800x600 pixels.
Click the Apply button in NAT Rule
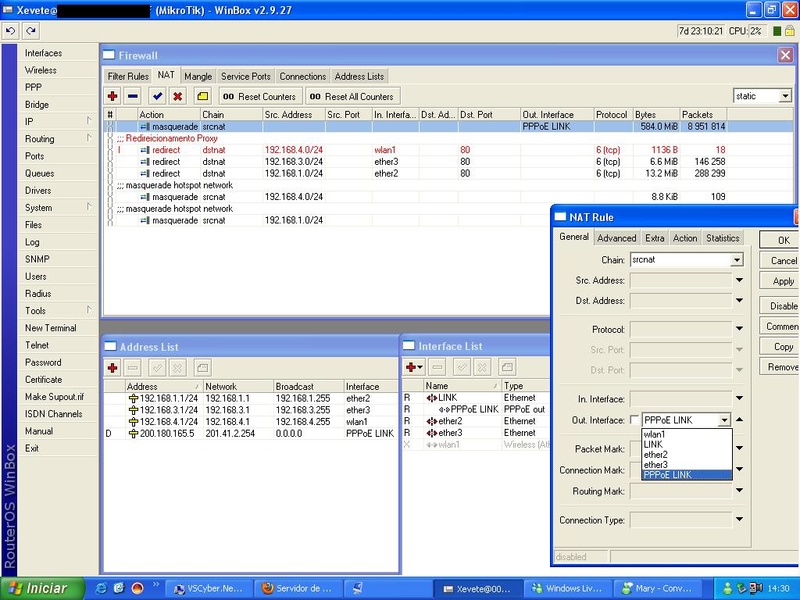[783, 282]
